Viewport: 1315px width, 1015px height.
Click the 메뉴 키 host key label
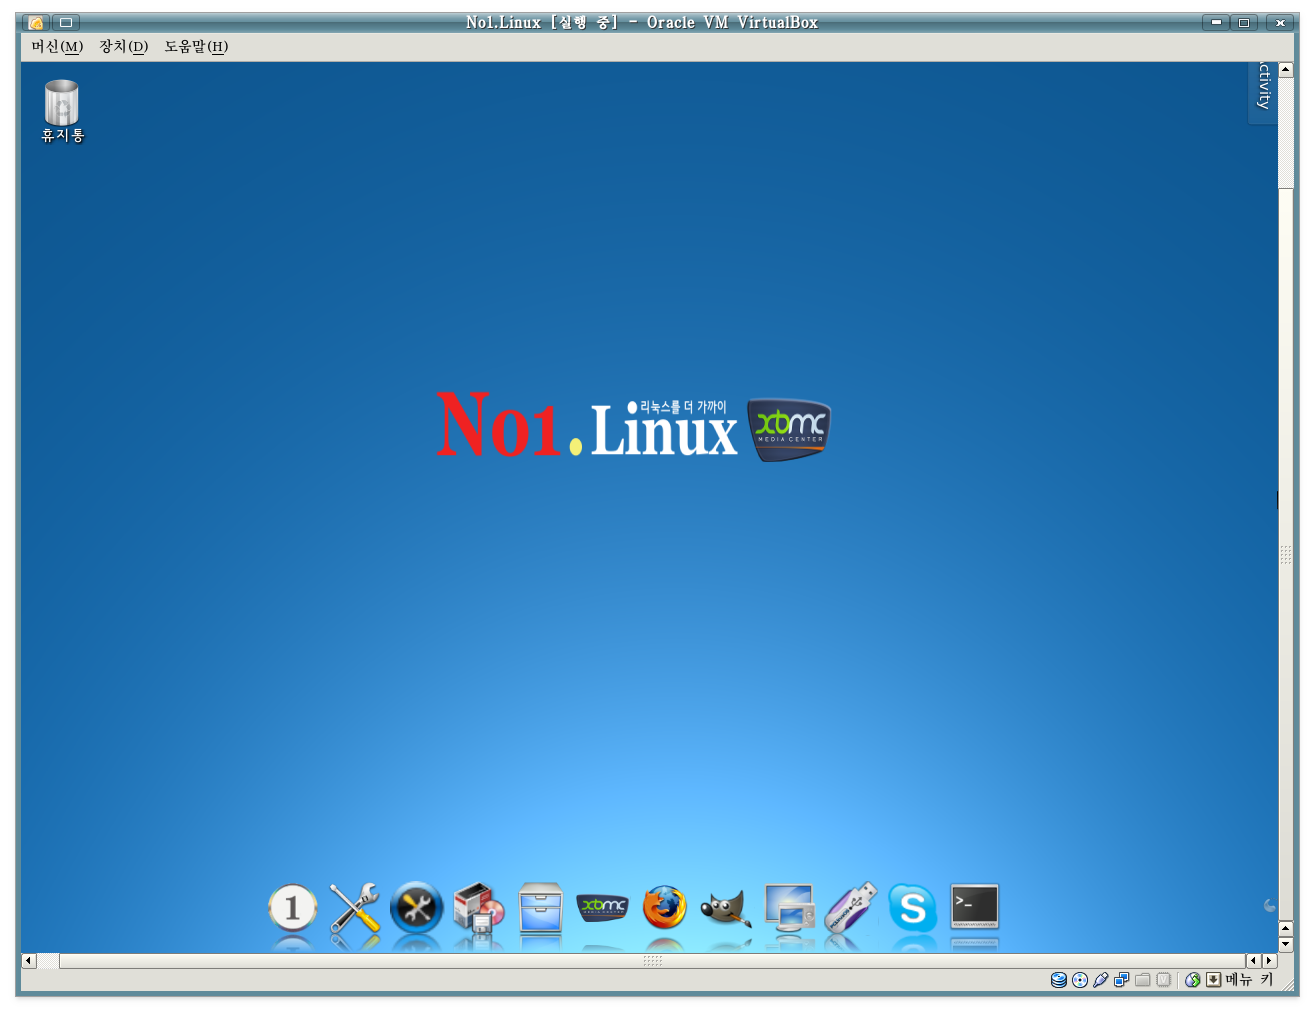click(x=1250, y=980)
